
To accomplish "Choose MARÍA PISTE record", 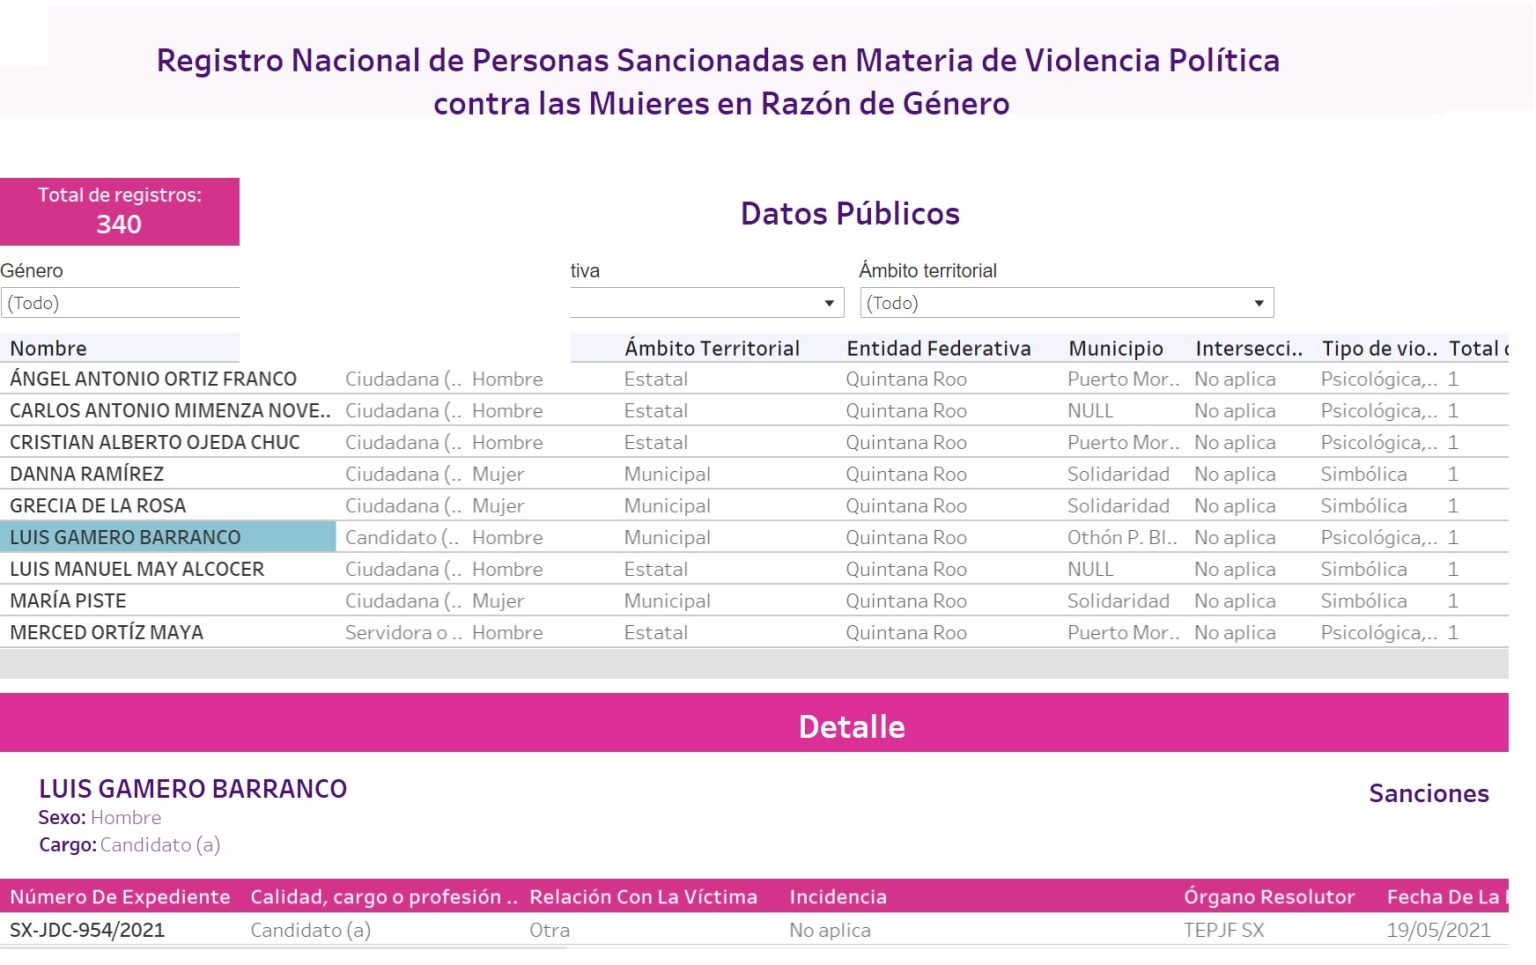I will (68, 601).
